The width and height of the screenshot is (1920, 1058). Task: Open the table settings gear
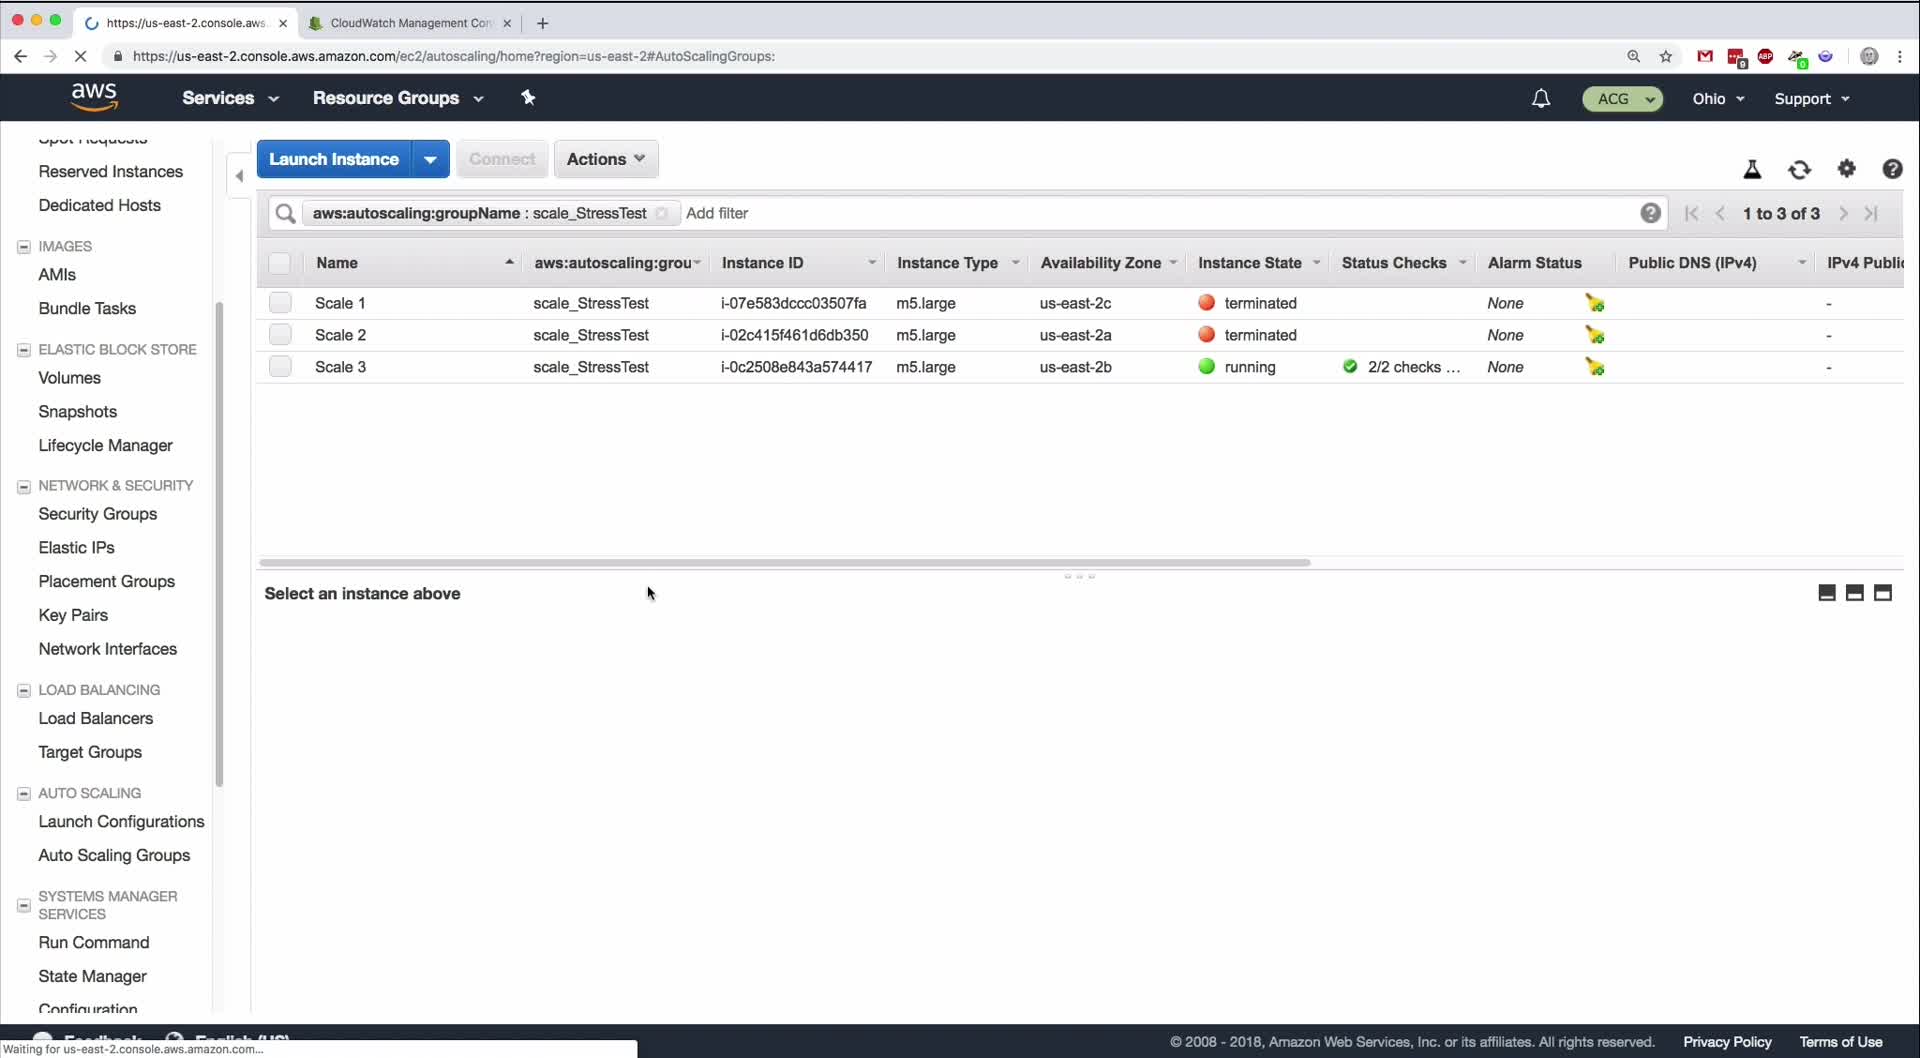1847,169
